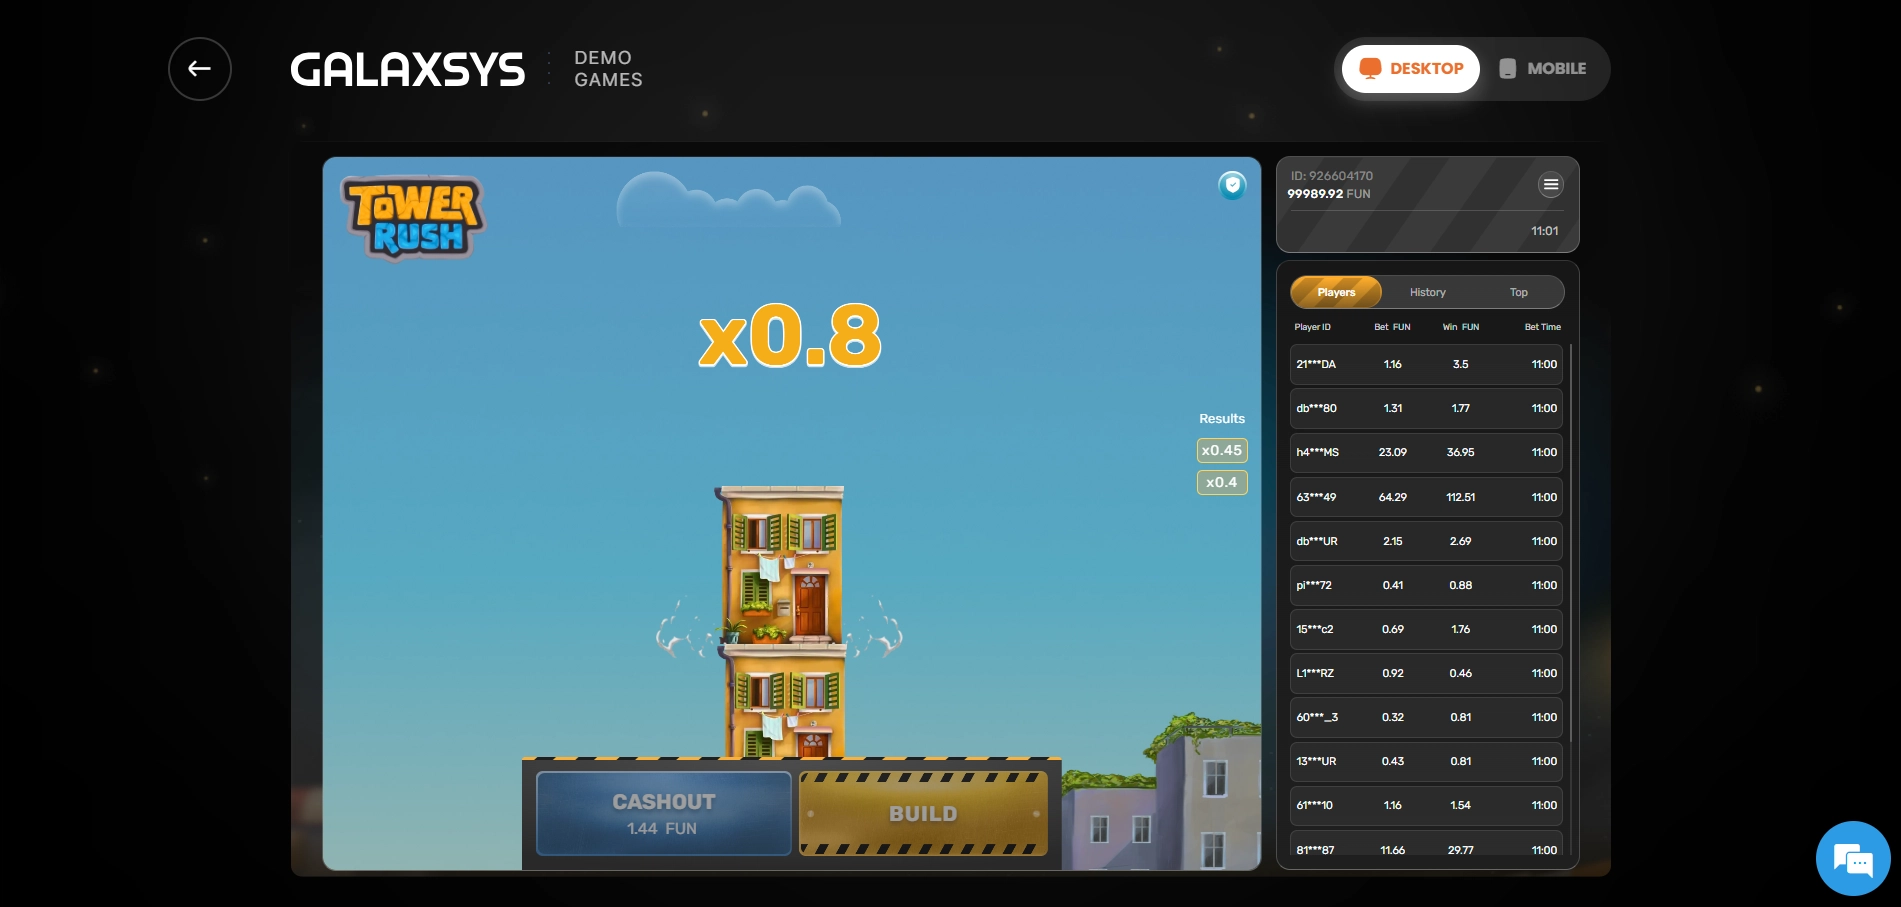The width and height of the screenshot is (1901, 907).
Task: Click the balance 99989.92 FUN
Action: 1328,194
